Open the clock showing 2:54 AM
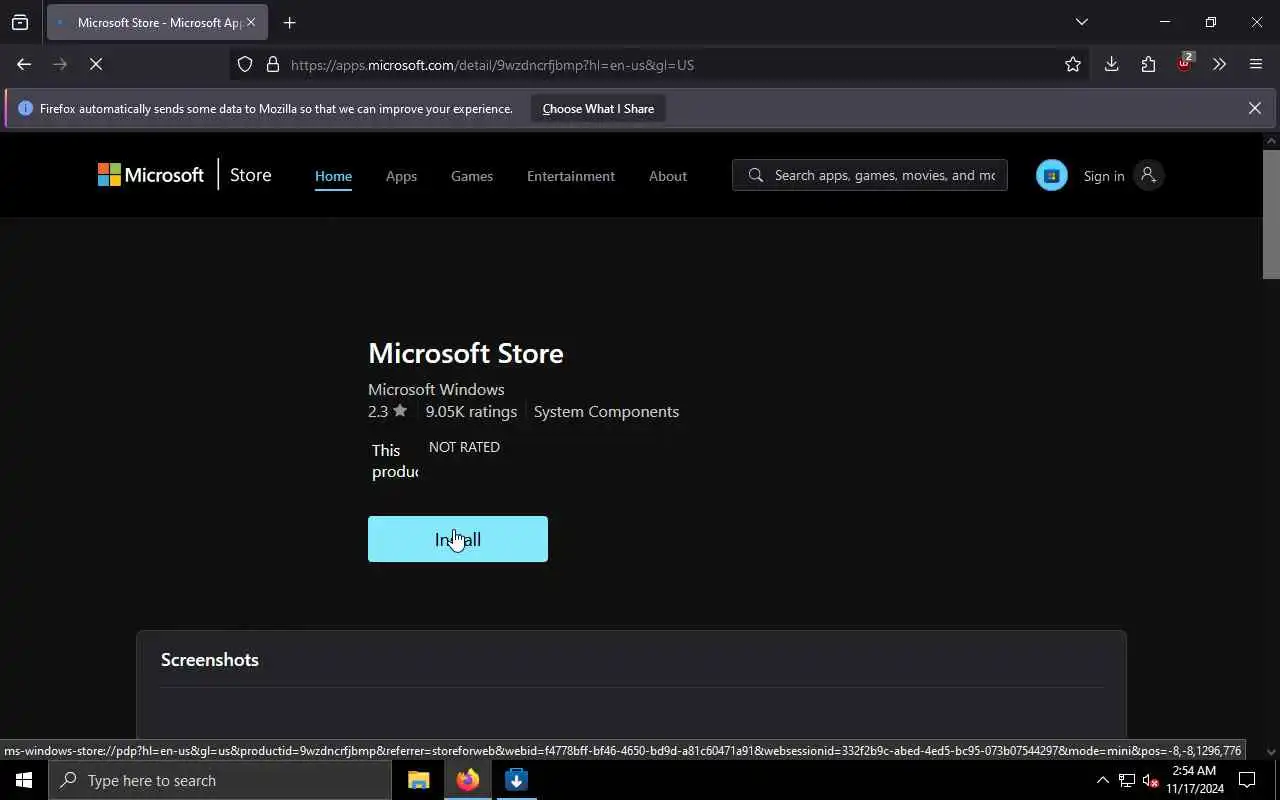The image size is (1280, 800). click(x=1194, y=780)
